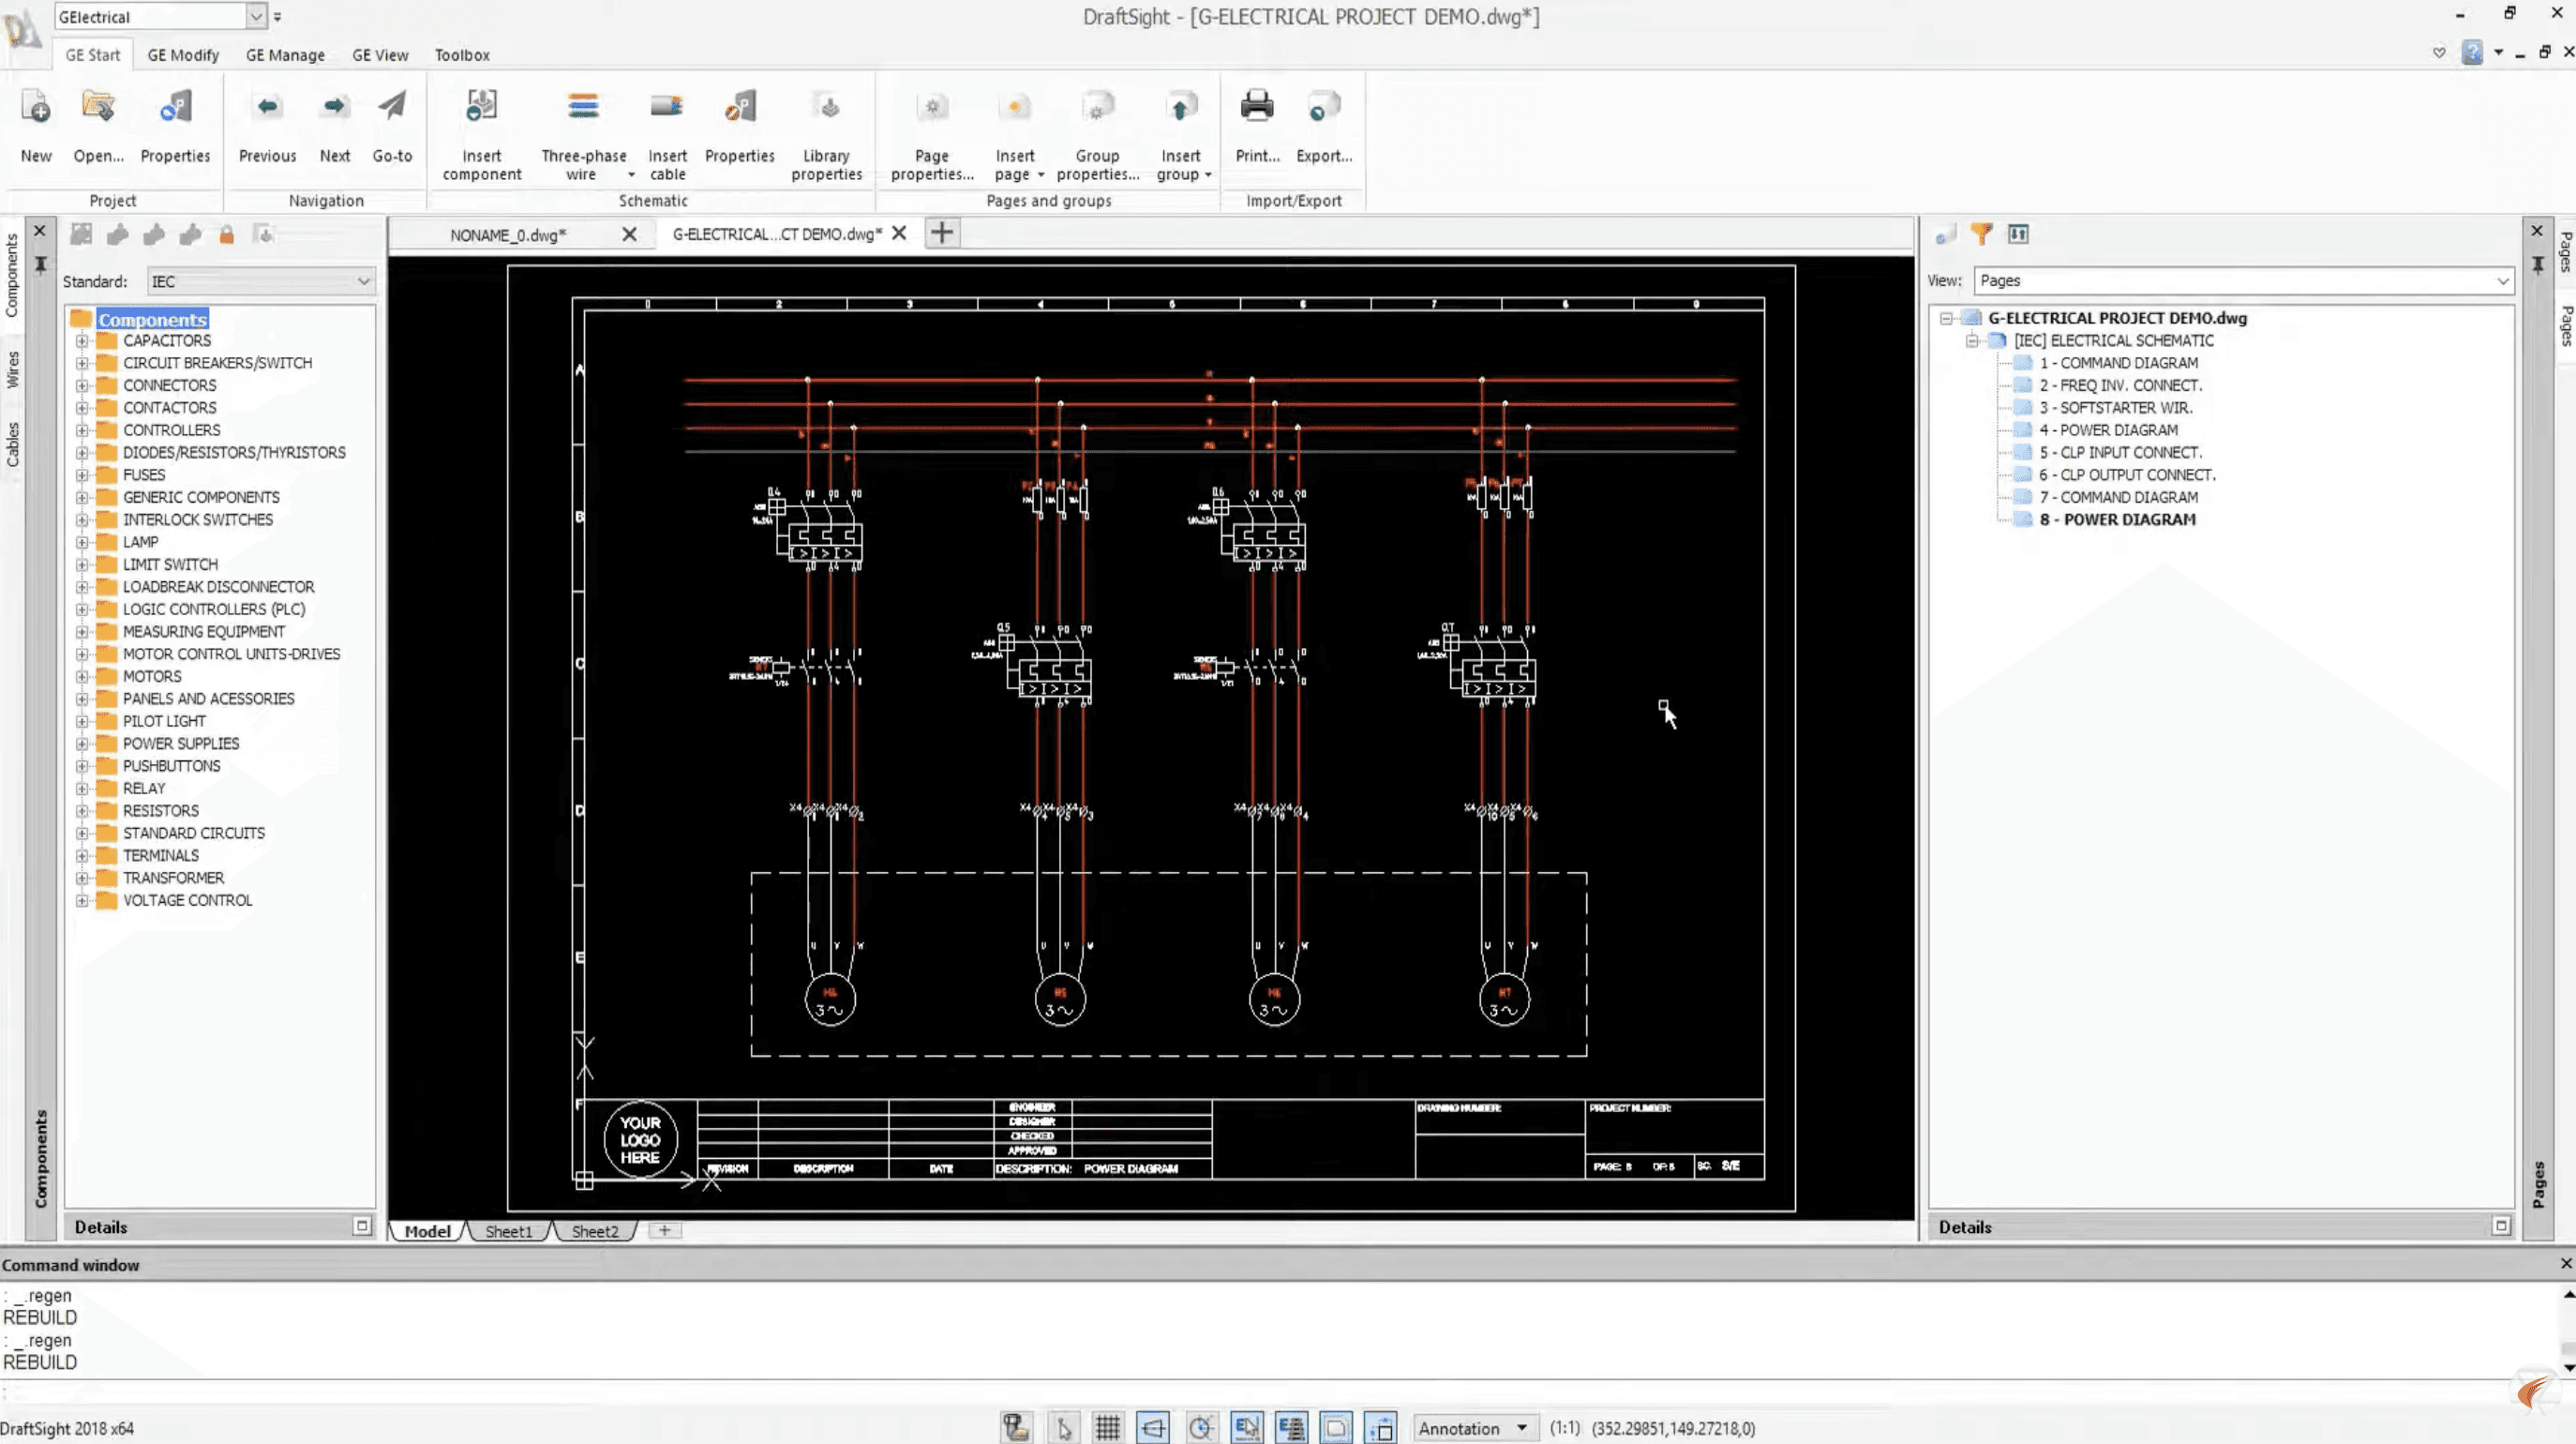Toggle Polar tracking in status bar

pos(1200,1428)
